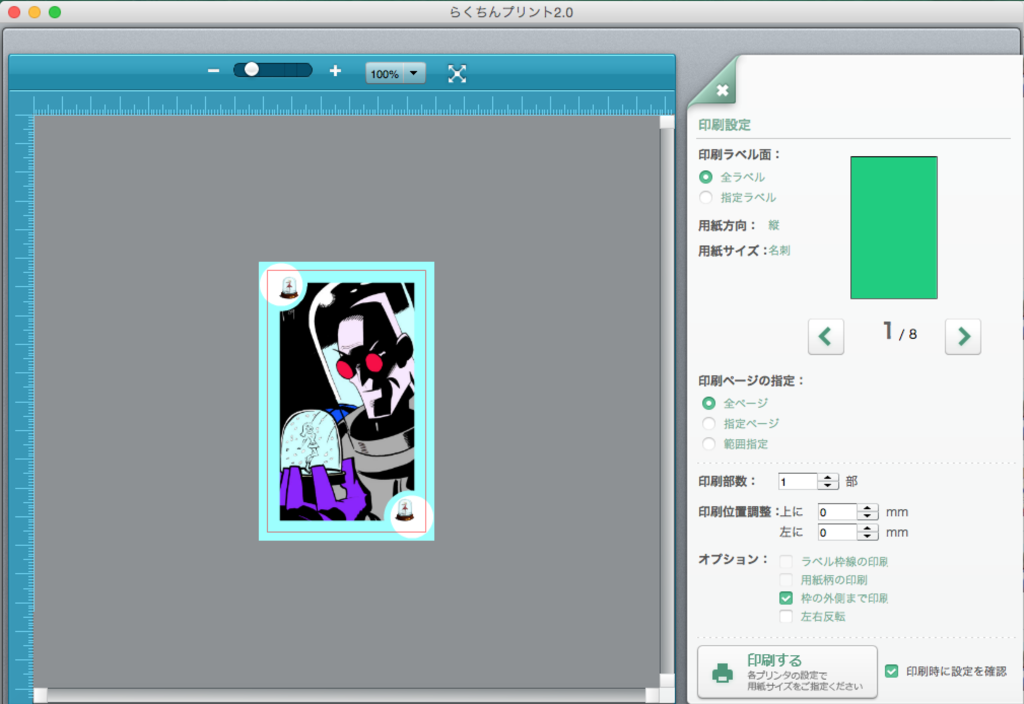Increase the 左に offset stepper up arrow
1024x704 pixels.
point(867,528)
